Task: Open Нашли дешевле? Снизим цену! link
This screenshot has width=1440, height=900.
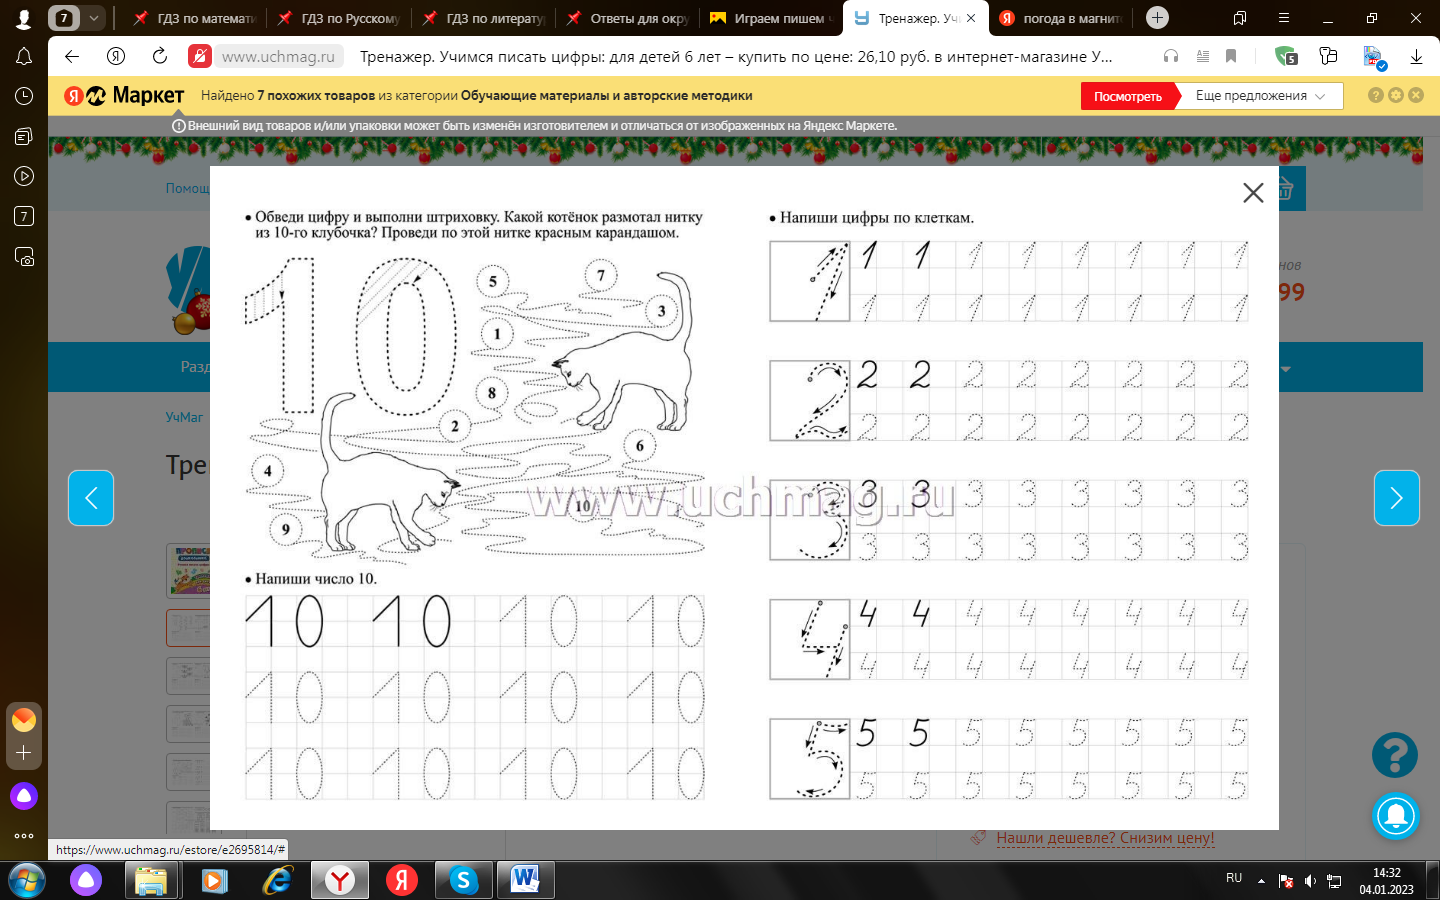Action: click(1105, 838)
